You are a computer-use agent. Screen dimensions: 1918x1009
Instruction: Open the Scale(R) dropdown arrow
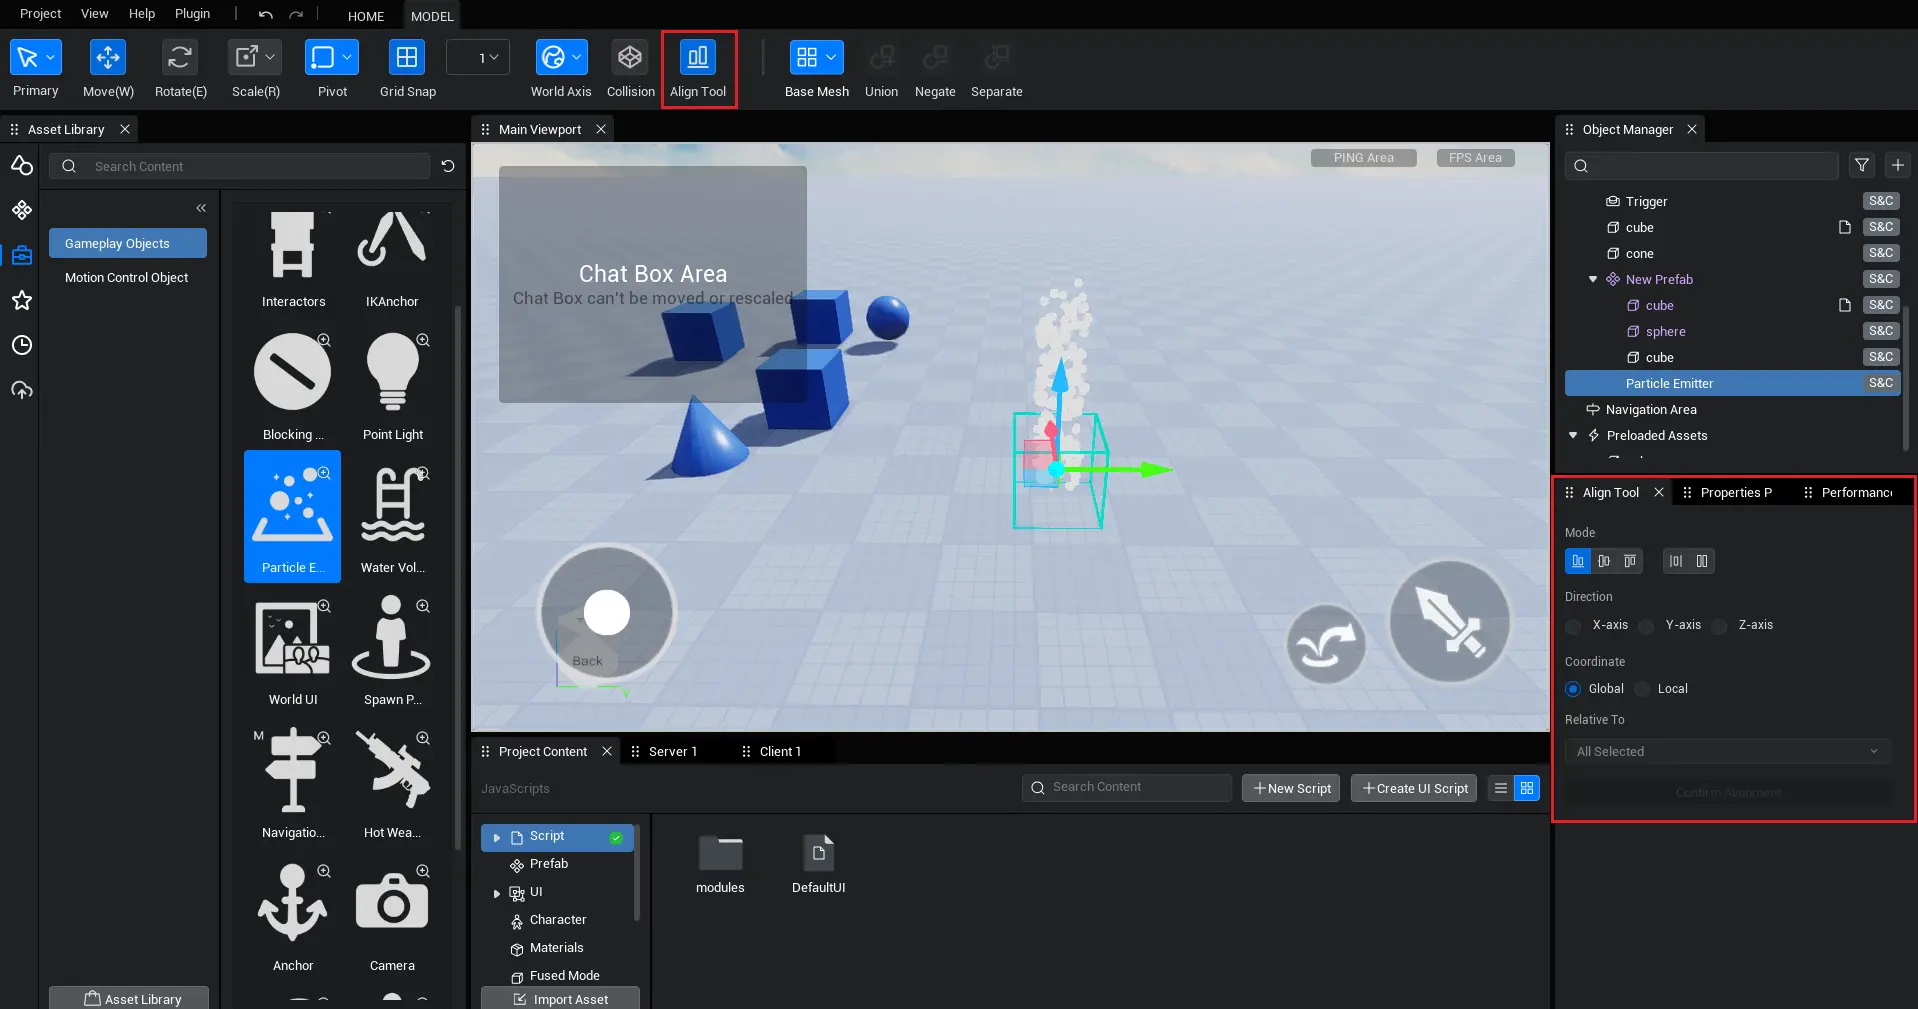click(x=270, y=57)
